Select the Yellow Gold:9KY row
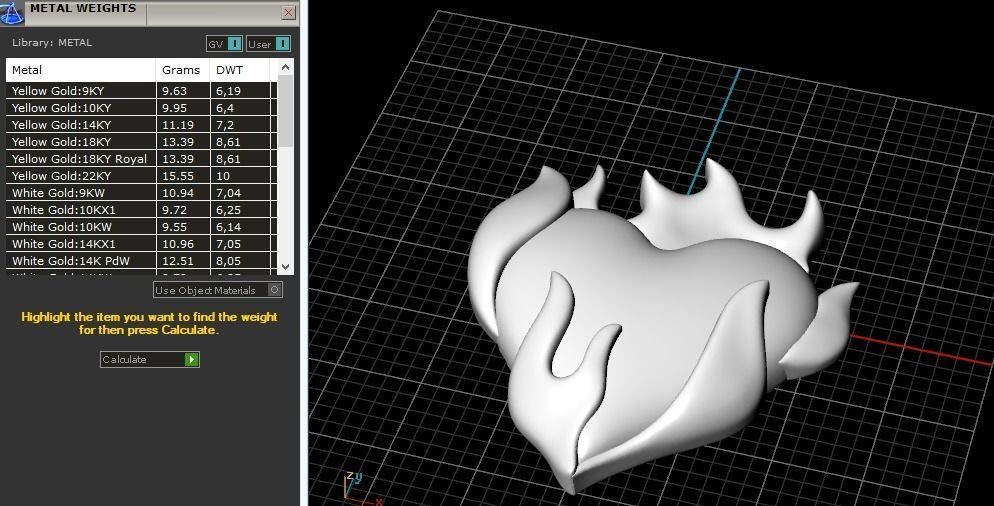 point(141,91)
